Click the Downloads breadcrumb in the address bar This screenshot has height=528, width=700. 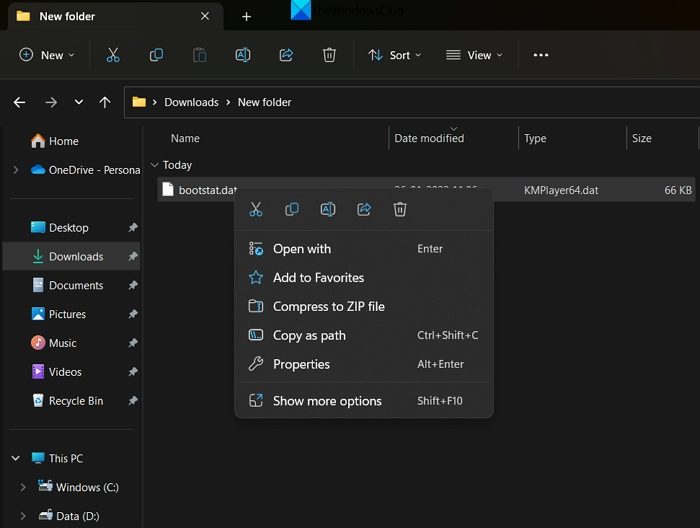pos(191,102)
